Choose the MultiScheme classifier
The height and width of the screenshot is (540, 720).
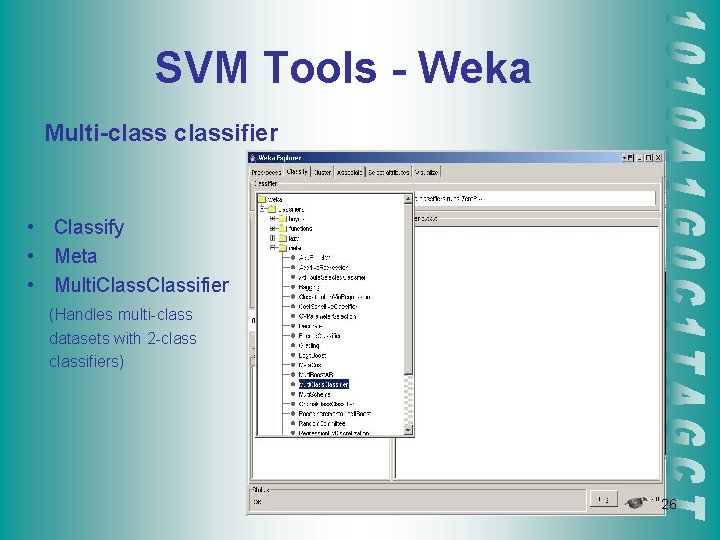pyautogui.click(x=315, y=394)
